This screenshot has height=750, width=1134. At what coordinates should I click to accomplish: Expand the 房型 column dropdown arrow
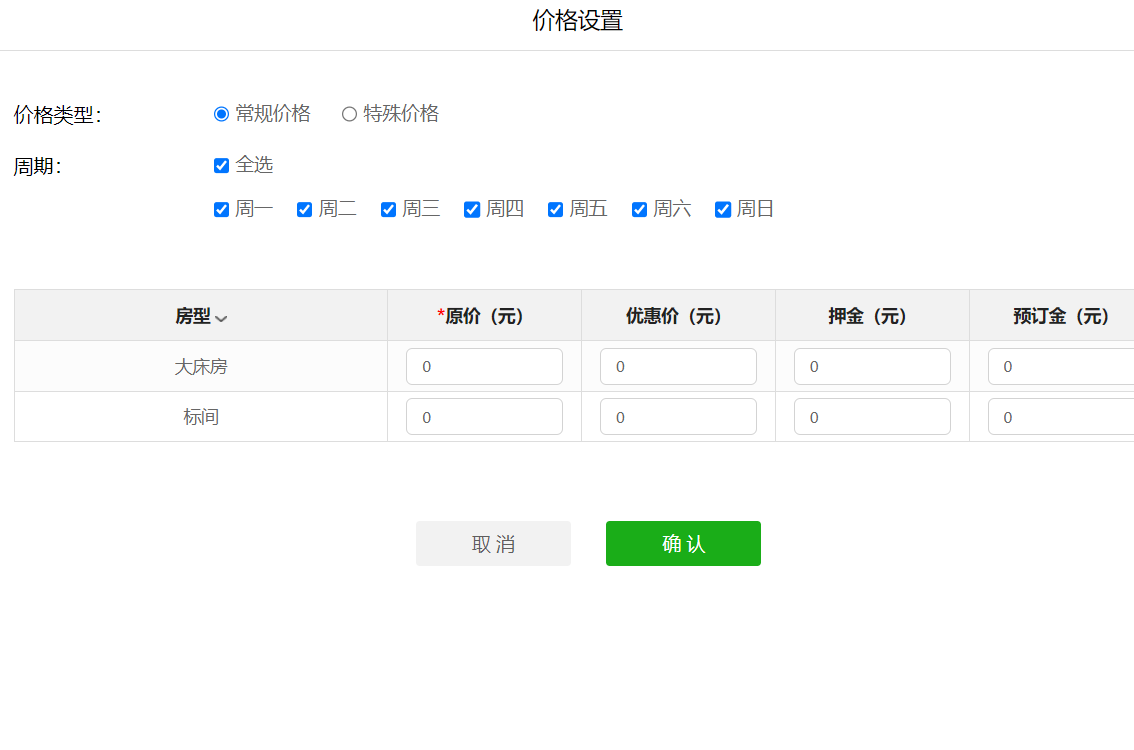tap(221, 319)
